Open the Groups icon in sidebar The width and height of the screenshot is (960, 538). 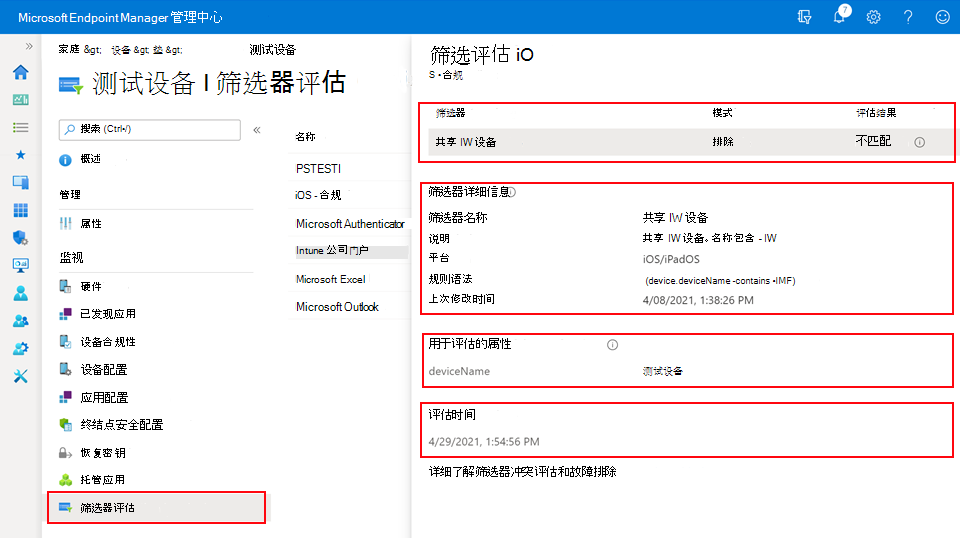(x=20, y=321)
